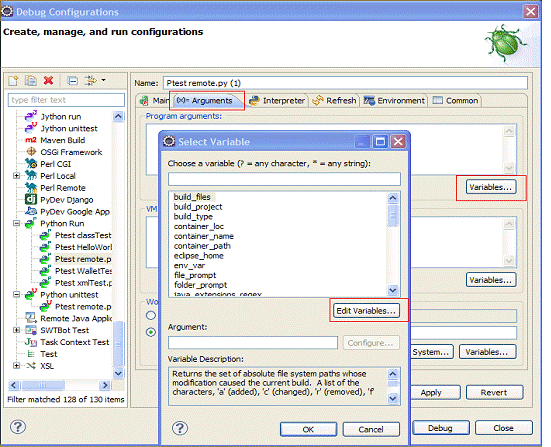Click the Collapse All toolbar icon
The height and width of the screenshot is (447, 551).
click(72, 81)
